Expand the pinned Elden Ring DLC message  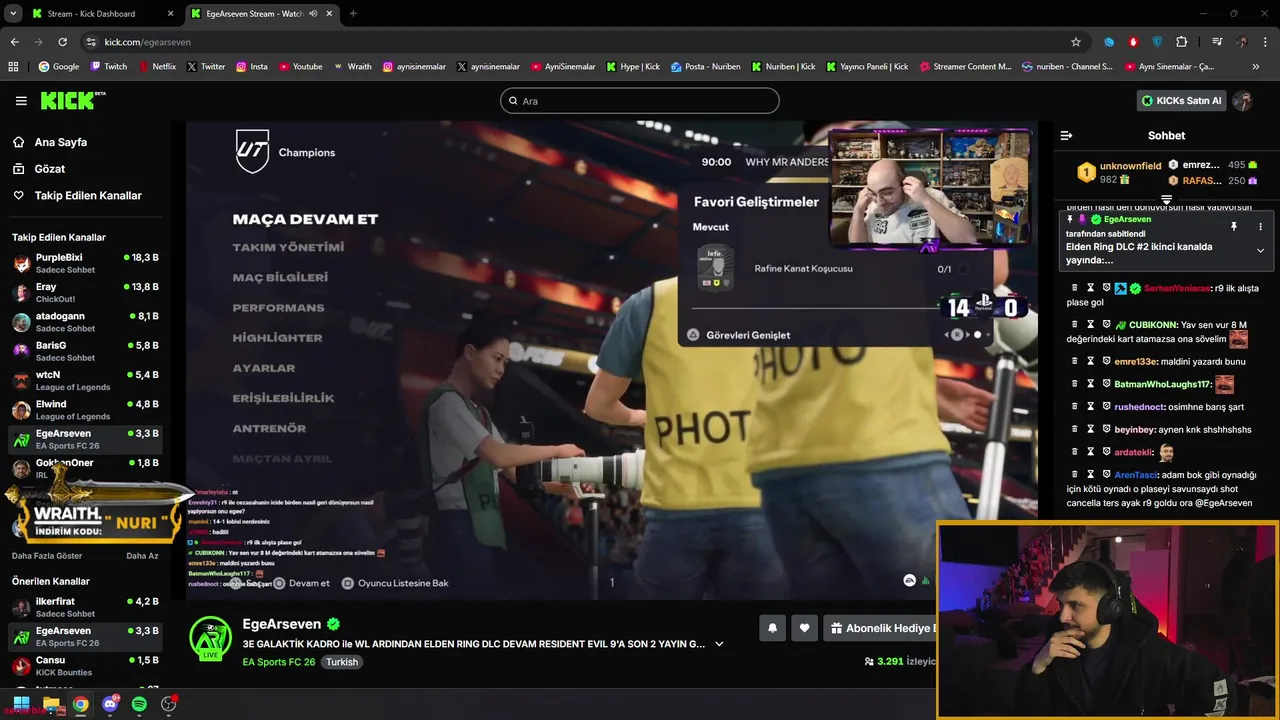pos(1260,251)
